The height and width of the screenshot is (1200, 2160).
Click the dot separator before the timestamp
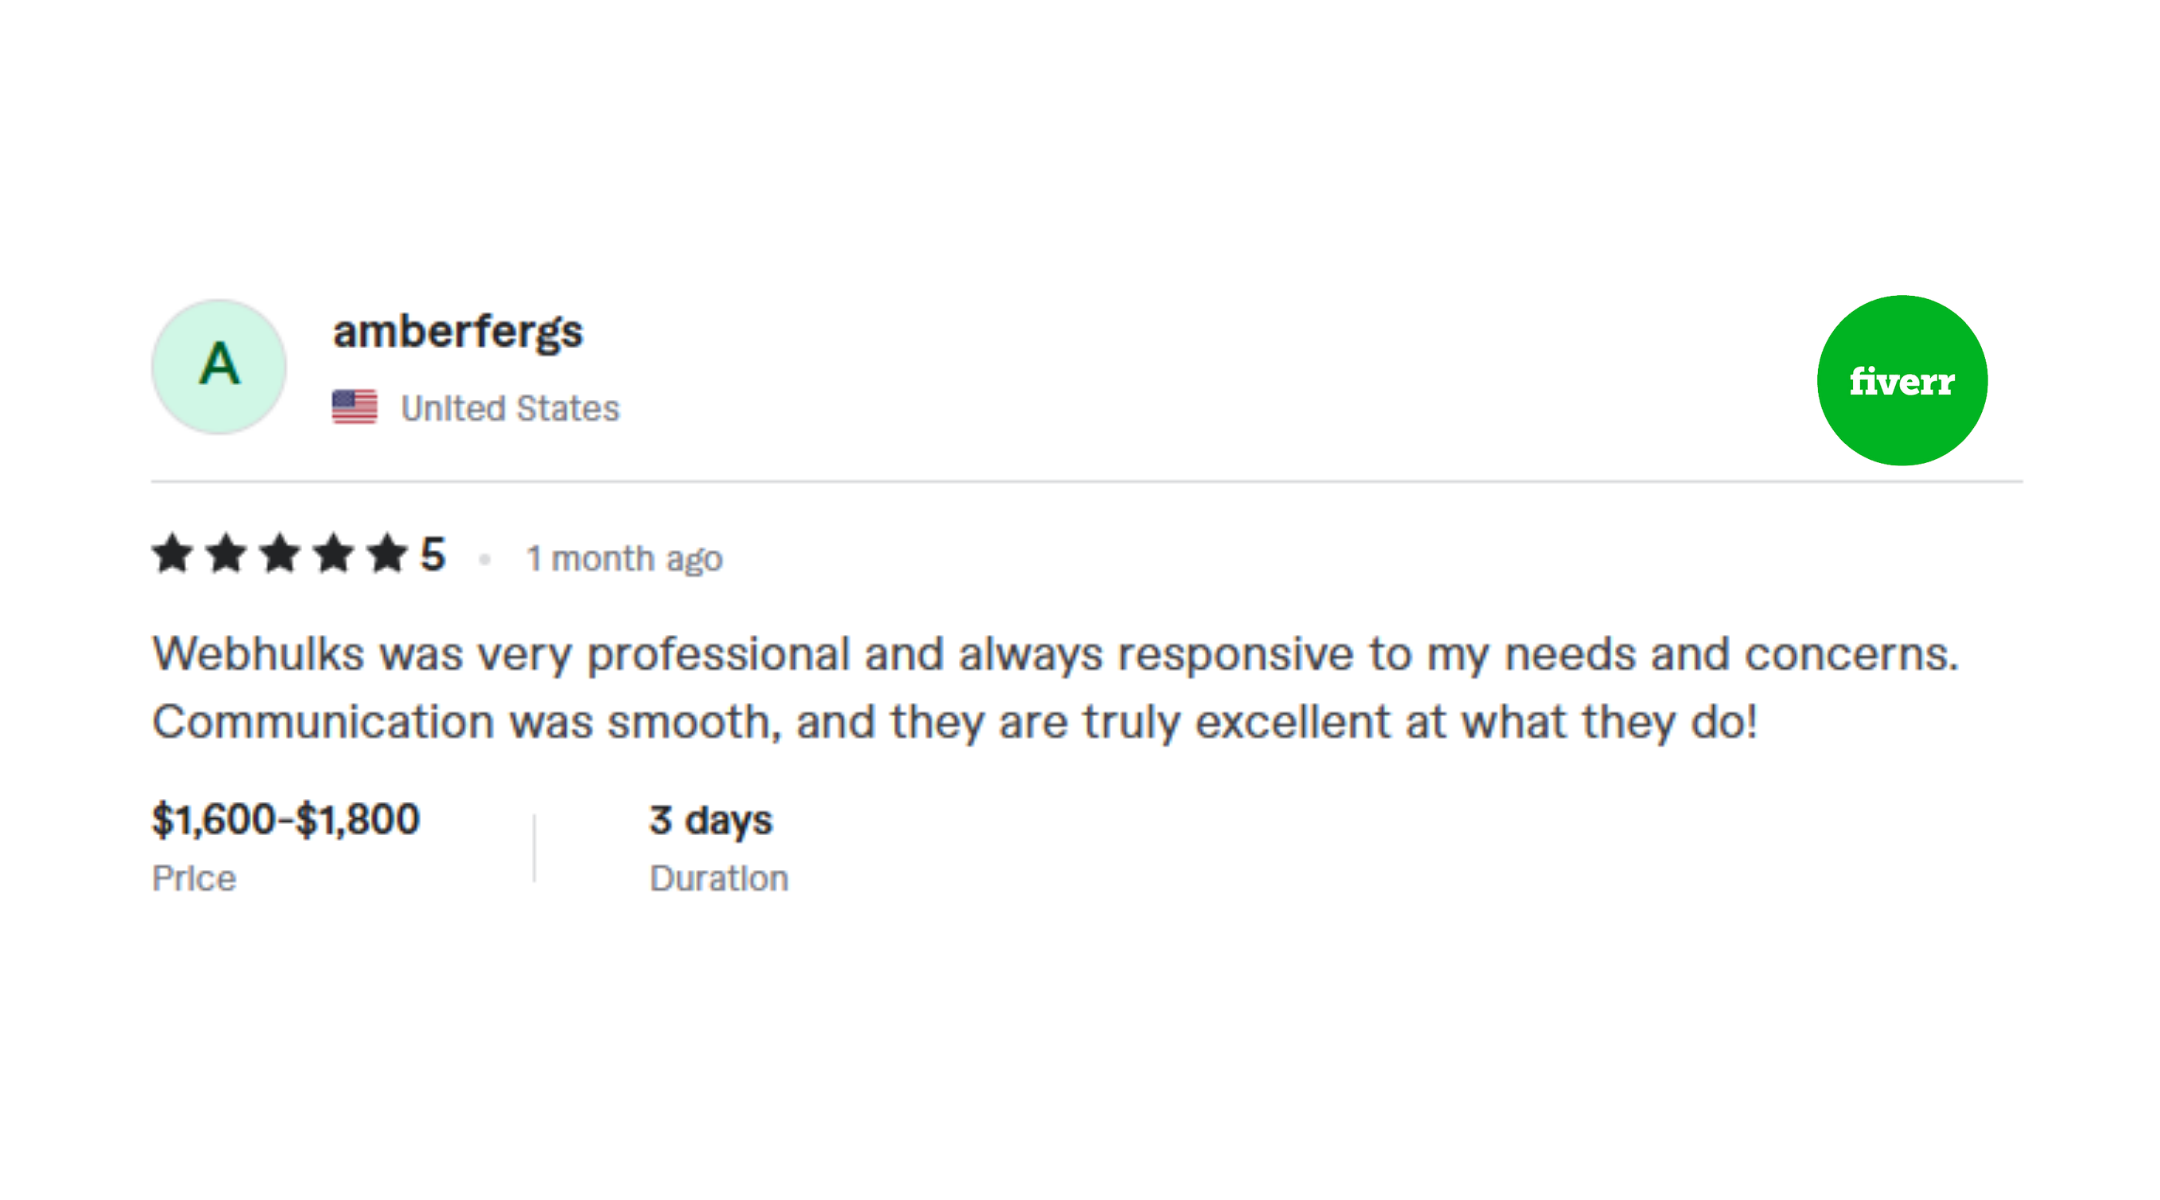(x=485, y=559)
